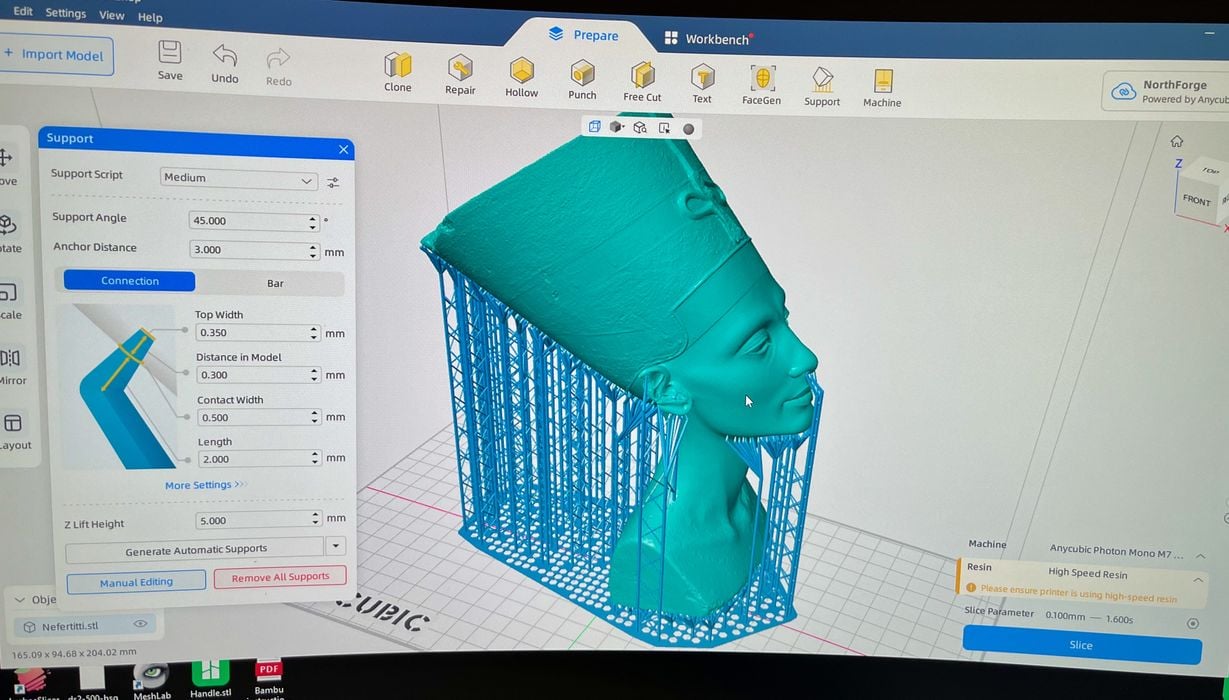
Task: Collapse the Resin section chevron
Action: (x=1198, y=579)
